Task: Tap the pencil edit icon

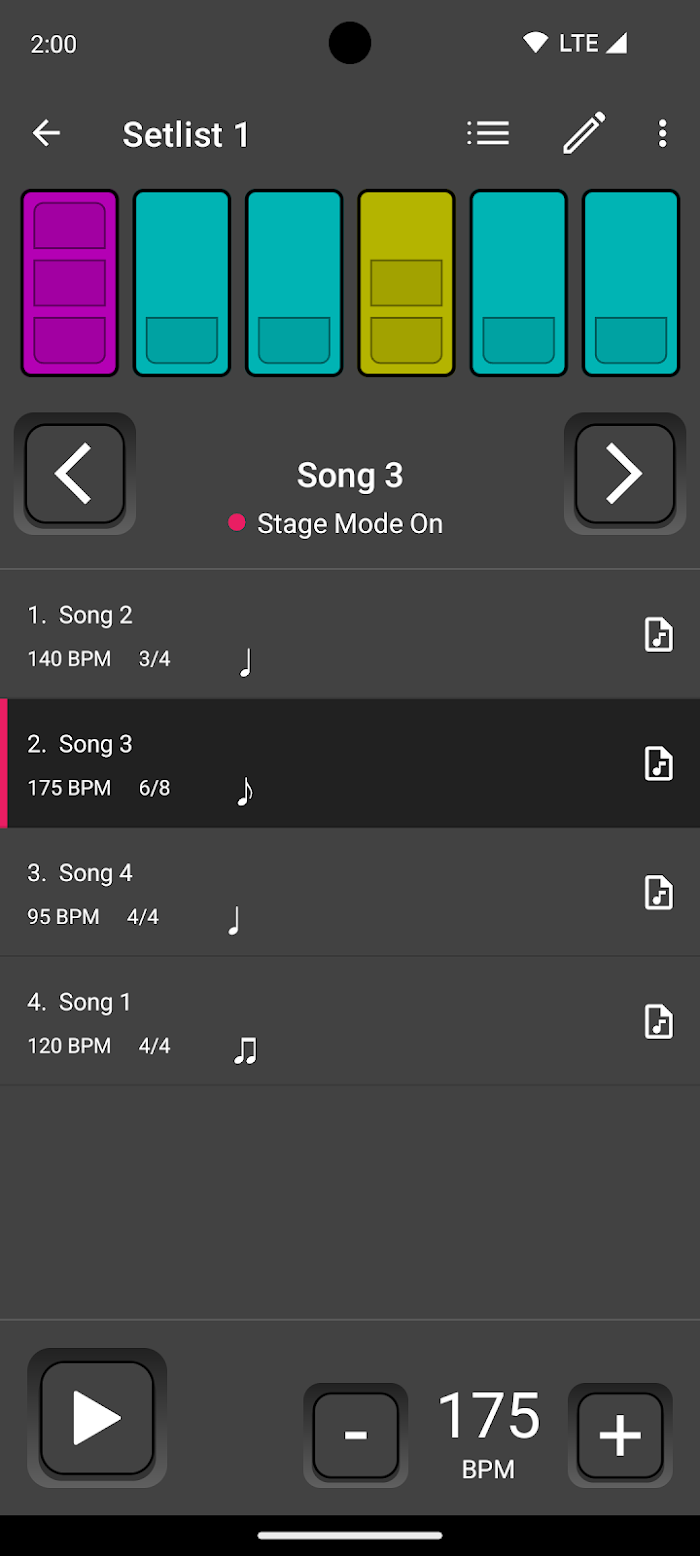Action: point(584,133)
